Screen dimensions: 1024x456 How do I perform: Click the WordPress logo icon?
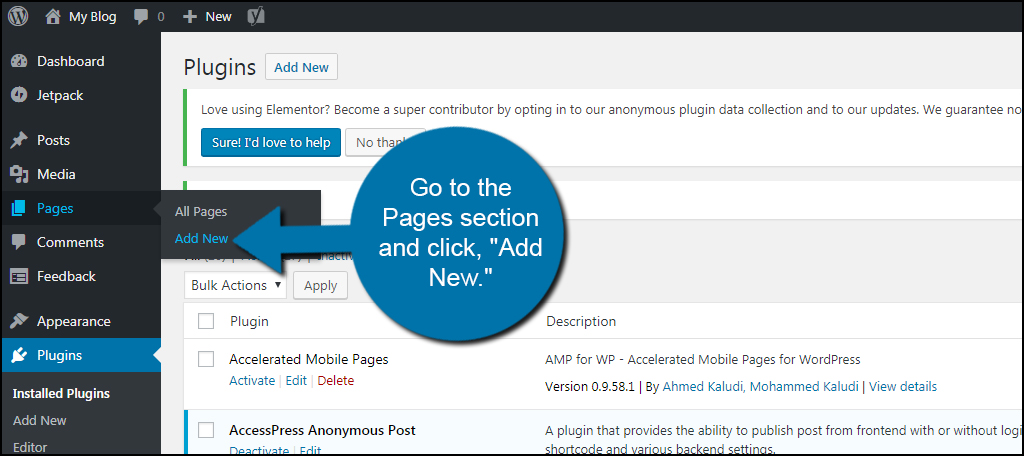pyautogui.click(x=18, y=16)
